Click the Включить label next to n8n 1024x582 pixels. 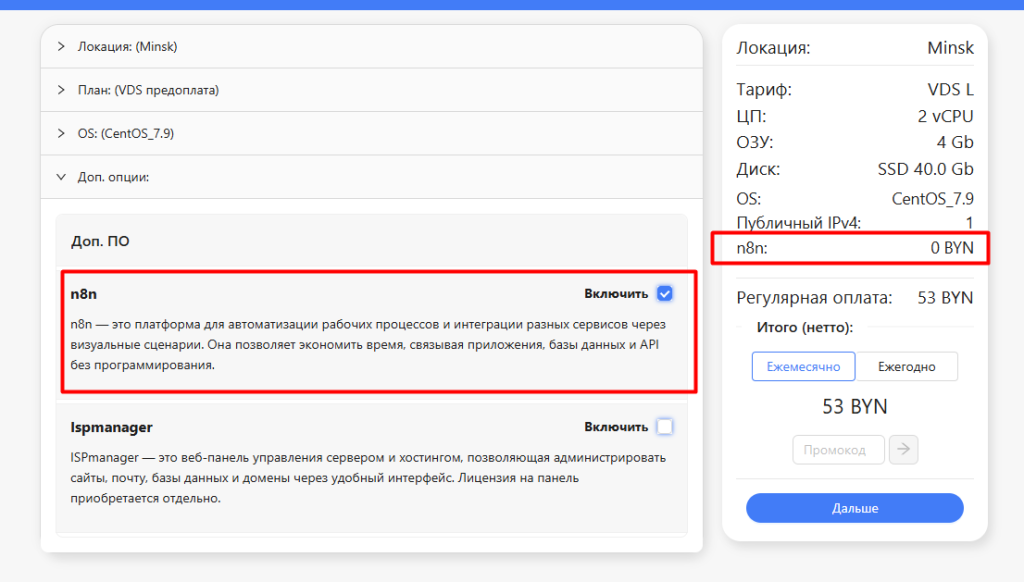click(x=616, y=294)
